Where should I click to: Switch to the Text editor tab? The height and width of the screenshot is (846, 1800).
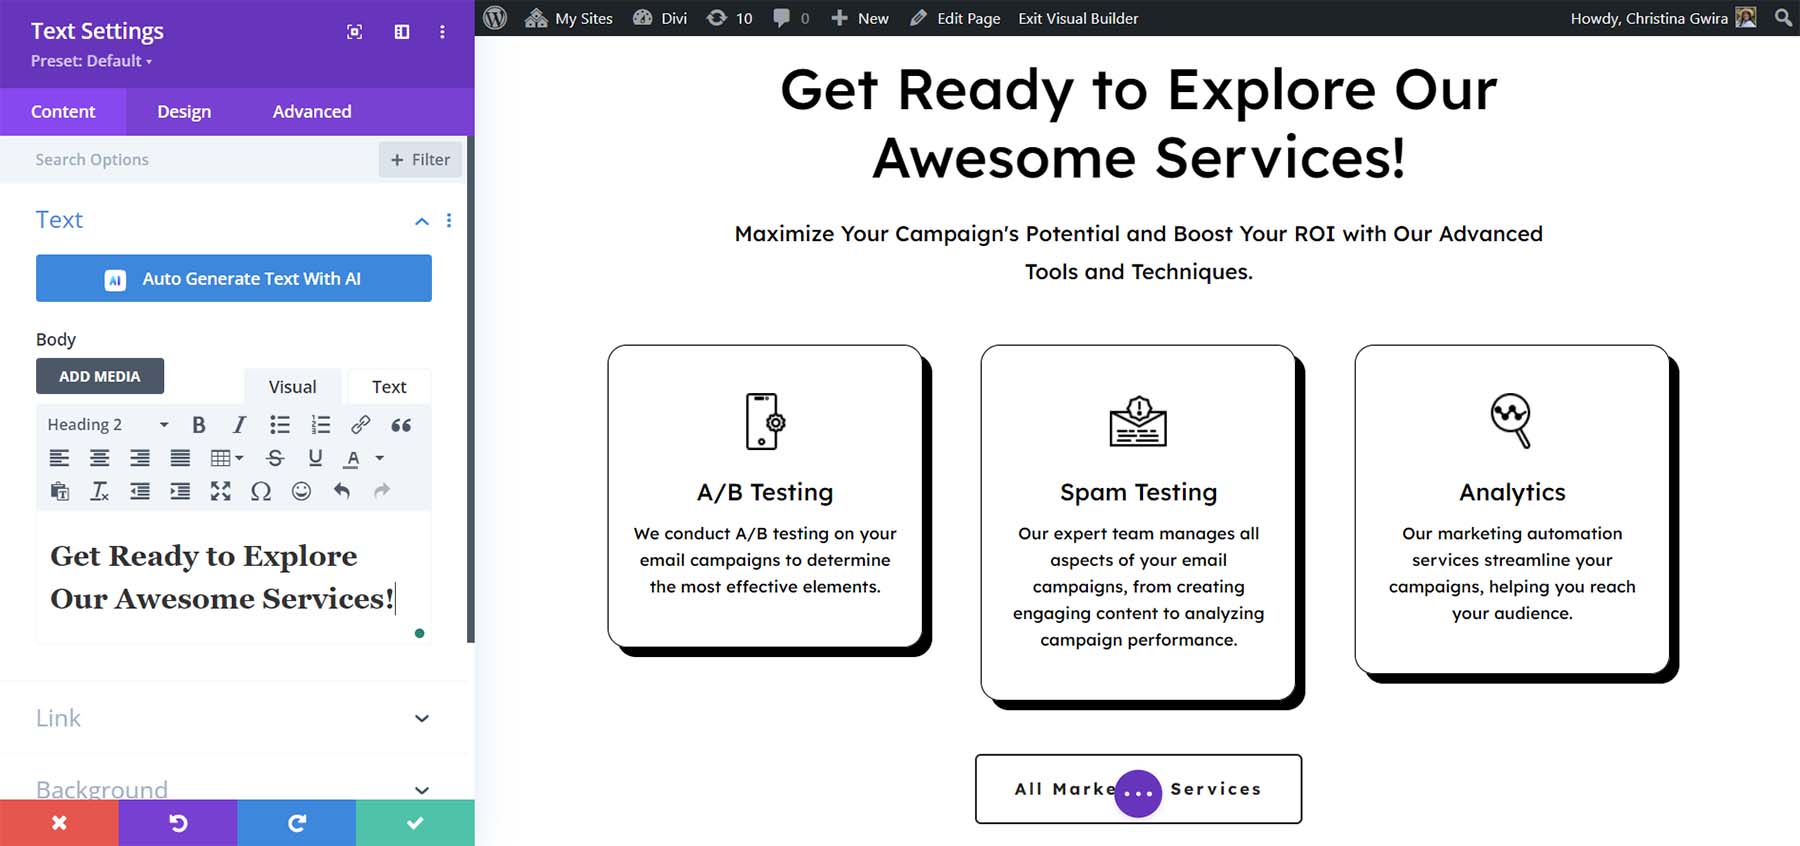tap(389, 387)
